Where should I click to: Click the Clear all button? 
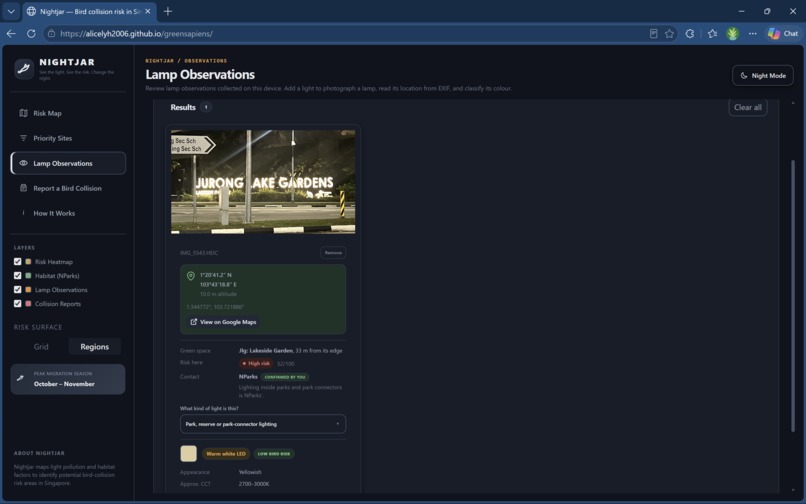click(747, 107)
